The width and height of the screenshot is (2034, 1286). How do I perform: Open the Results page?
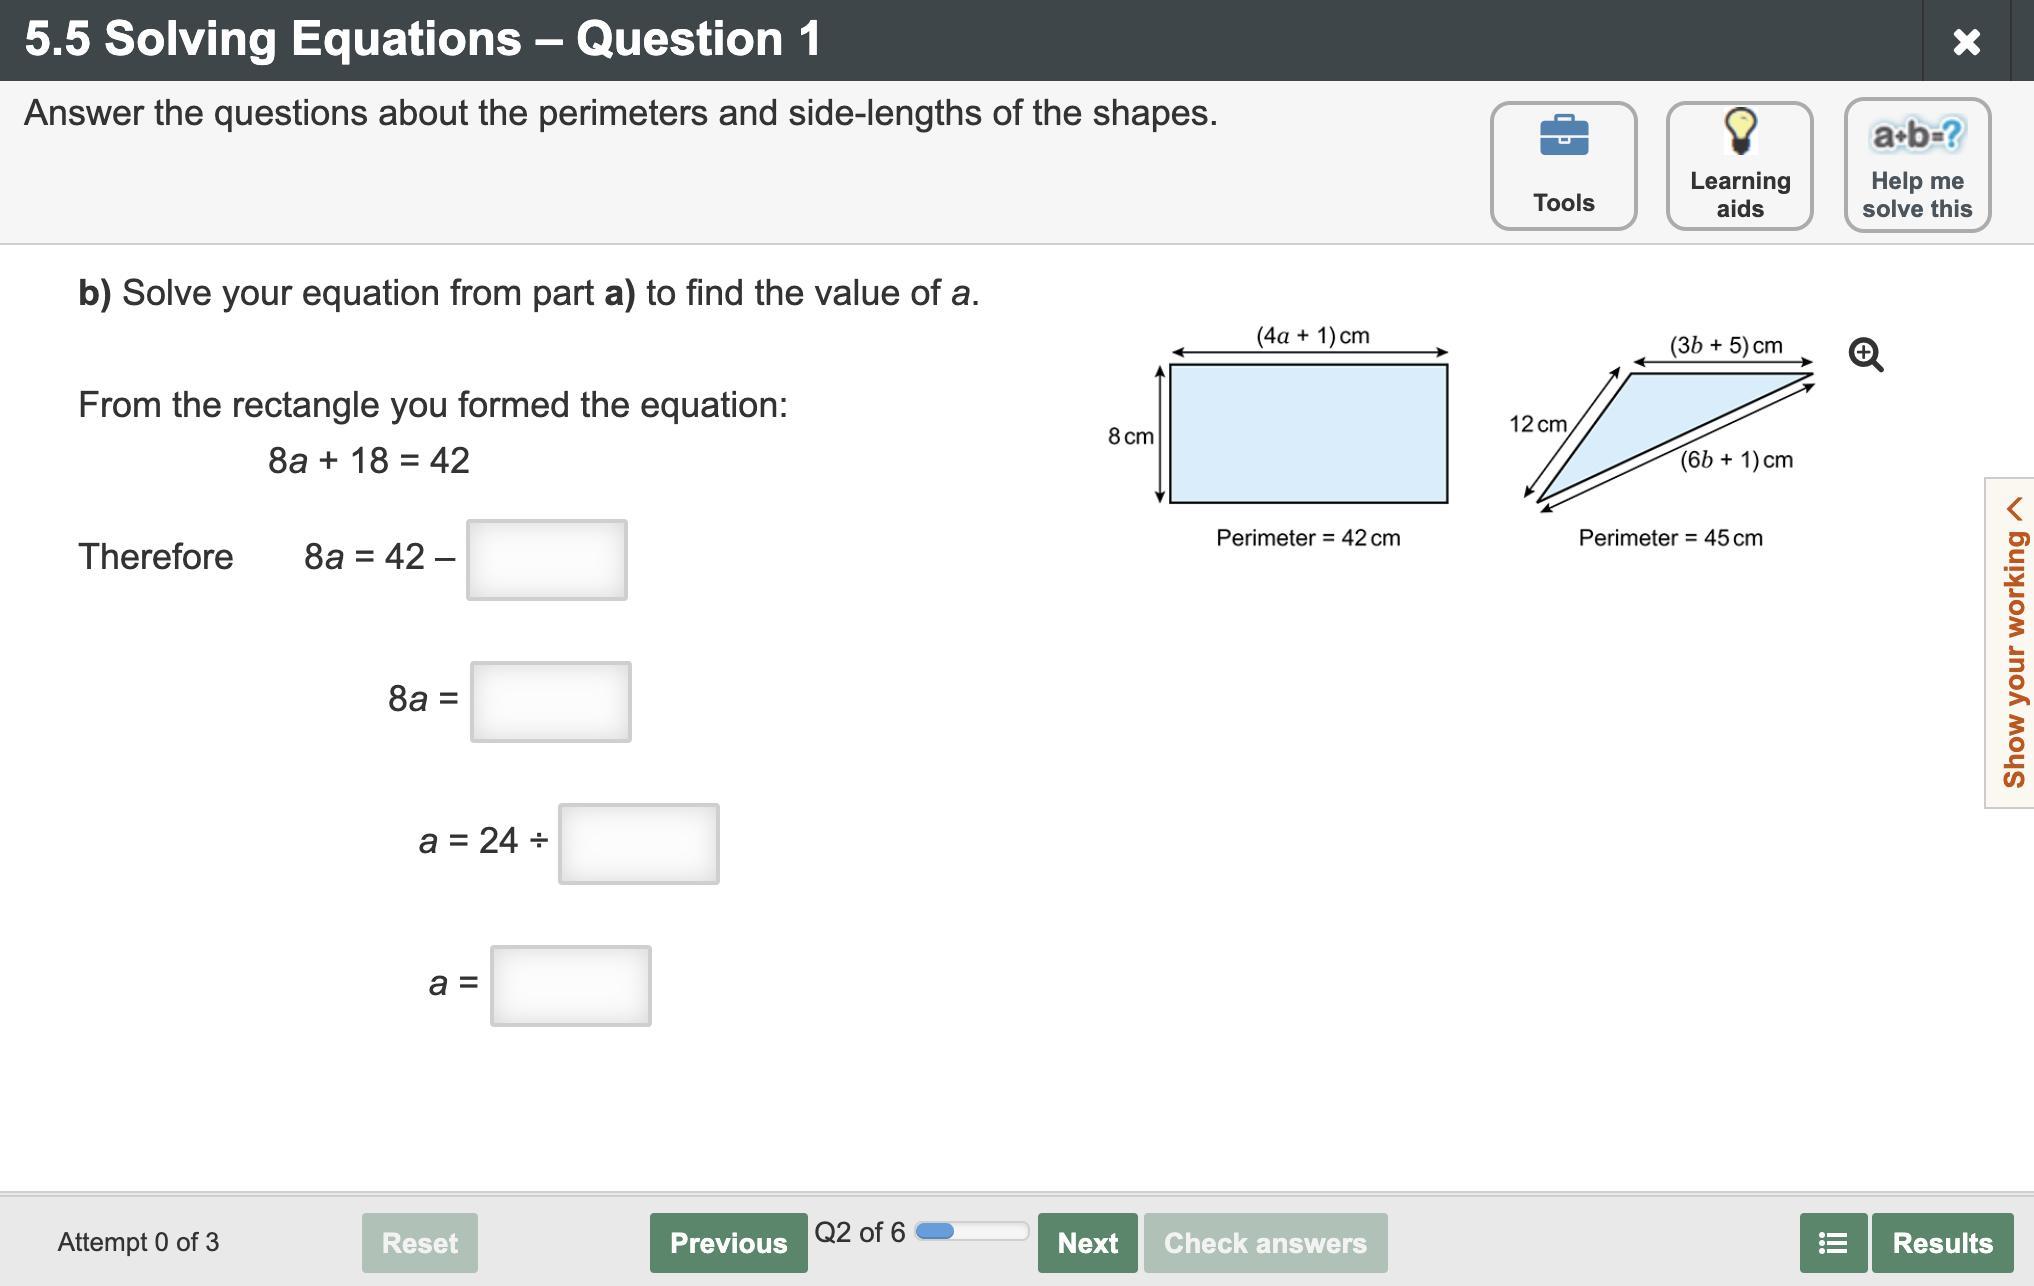(x=1942, y=1243)
